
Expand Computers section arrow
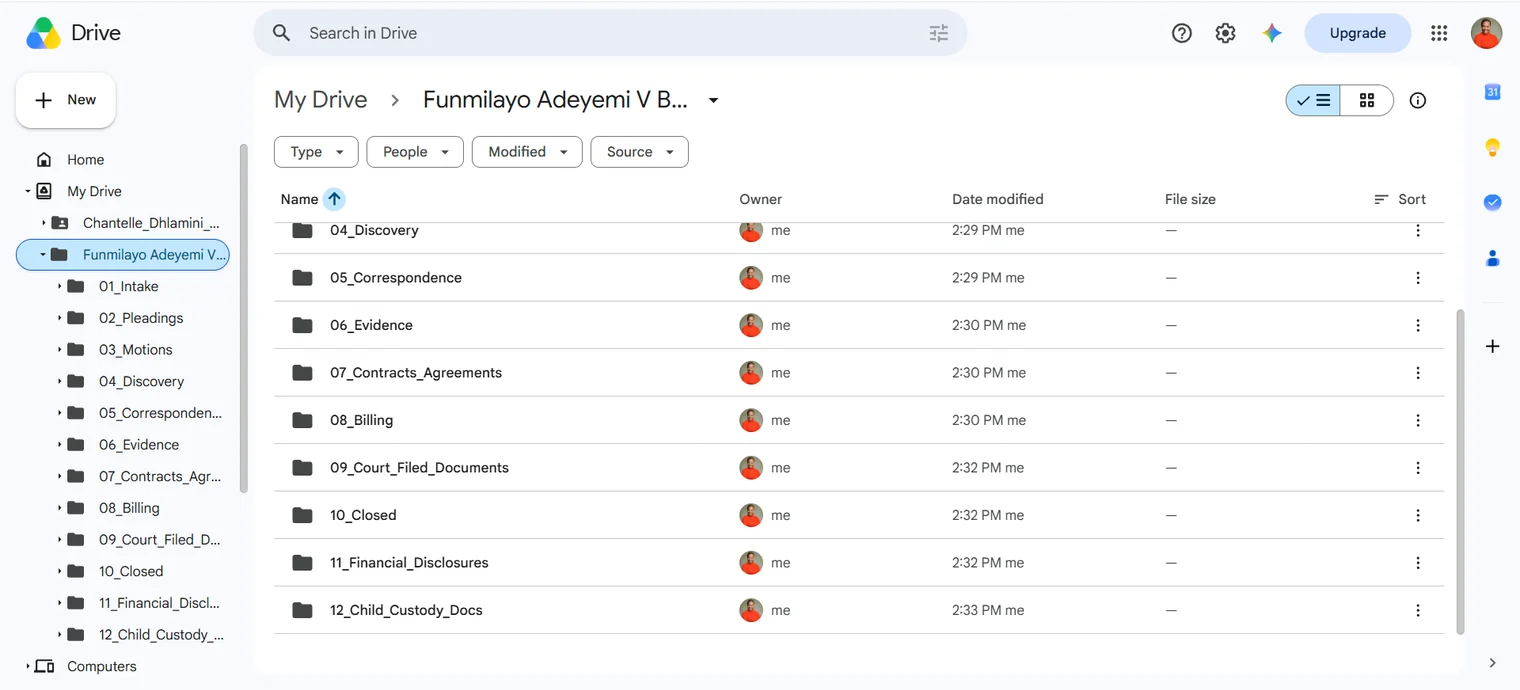tap(28, 666)
